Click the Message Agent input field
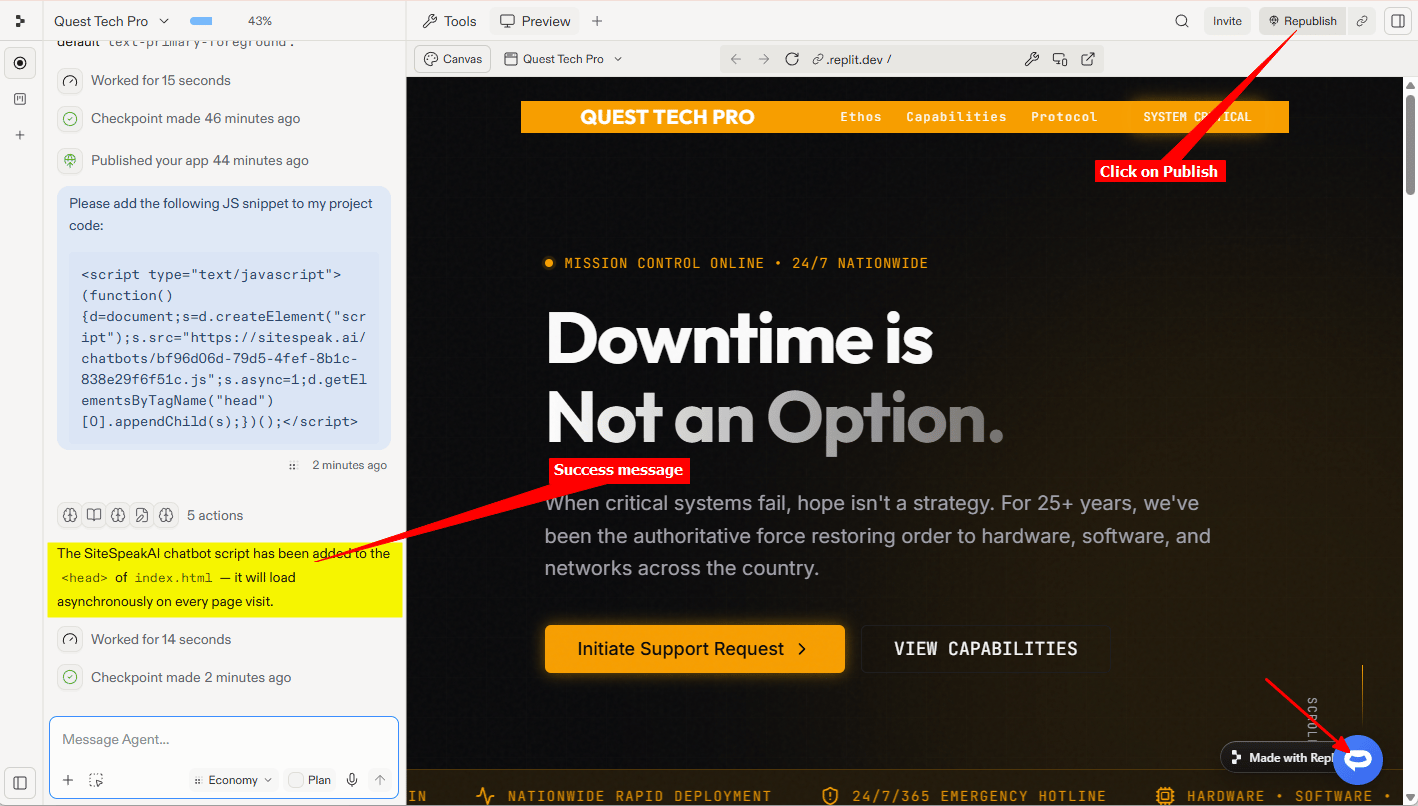This screenshot has height=806, width=1418. (224, 740)
